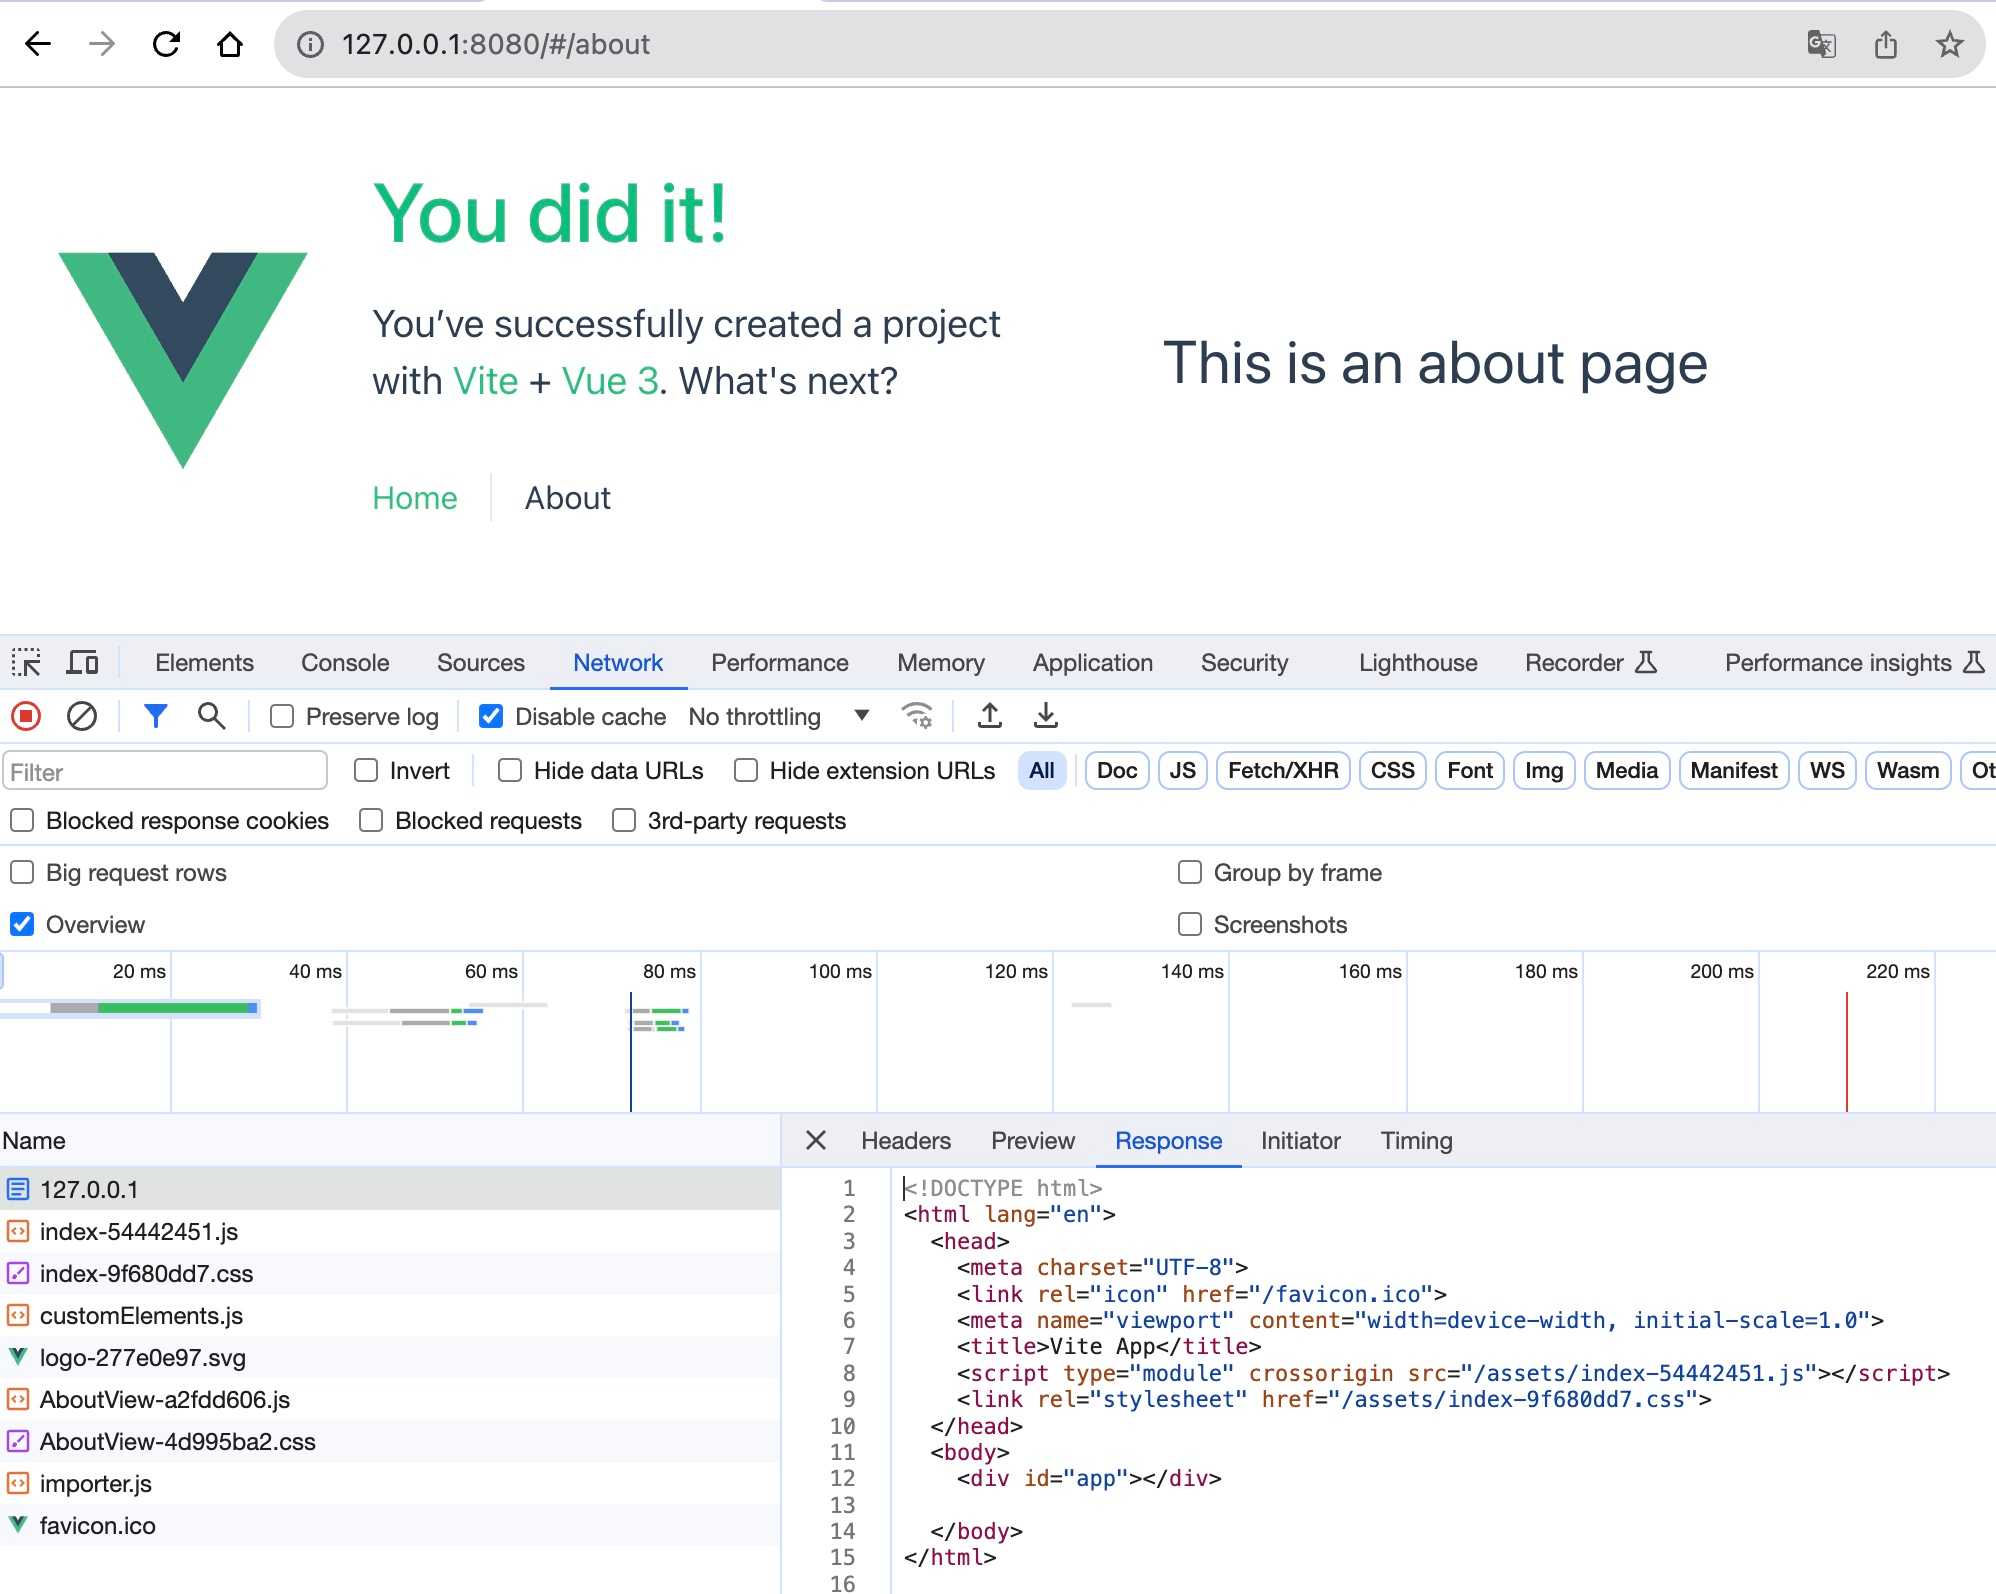This screenshot has width=1996, height=1594.
Task: Check Blocked response cookies checkbox
Action: click(22, 820)
